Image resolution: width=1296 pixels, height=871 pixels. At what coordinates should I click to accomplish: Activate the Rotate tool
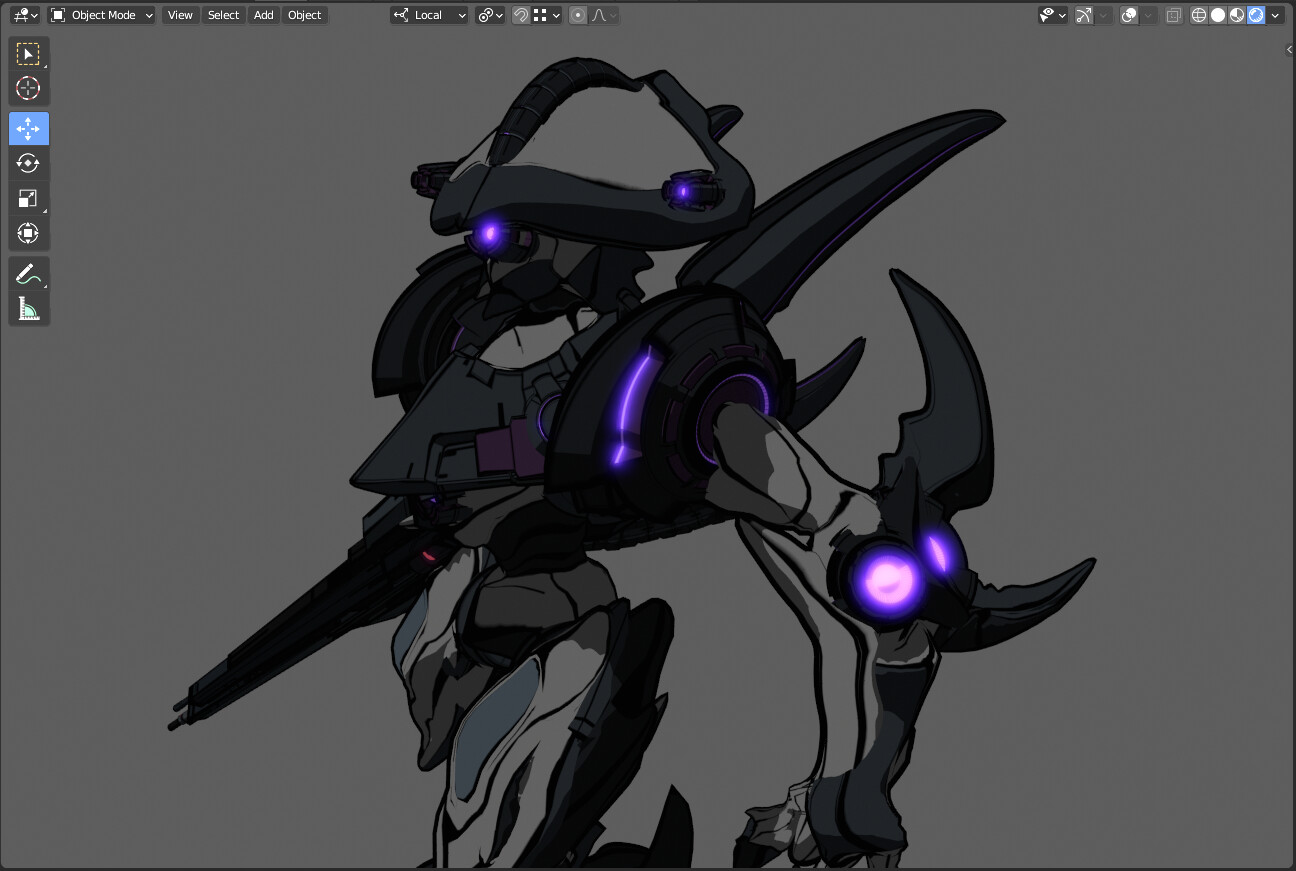click(28, 163)
